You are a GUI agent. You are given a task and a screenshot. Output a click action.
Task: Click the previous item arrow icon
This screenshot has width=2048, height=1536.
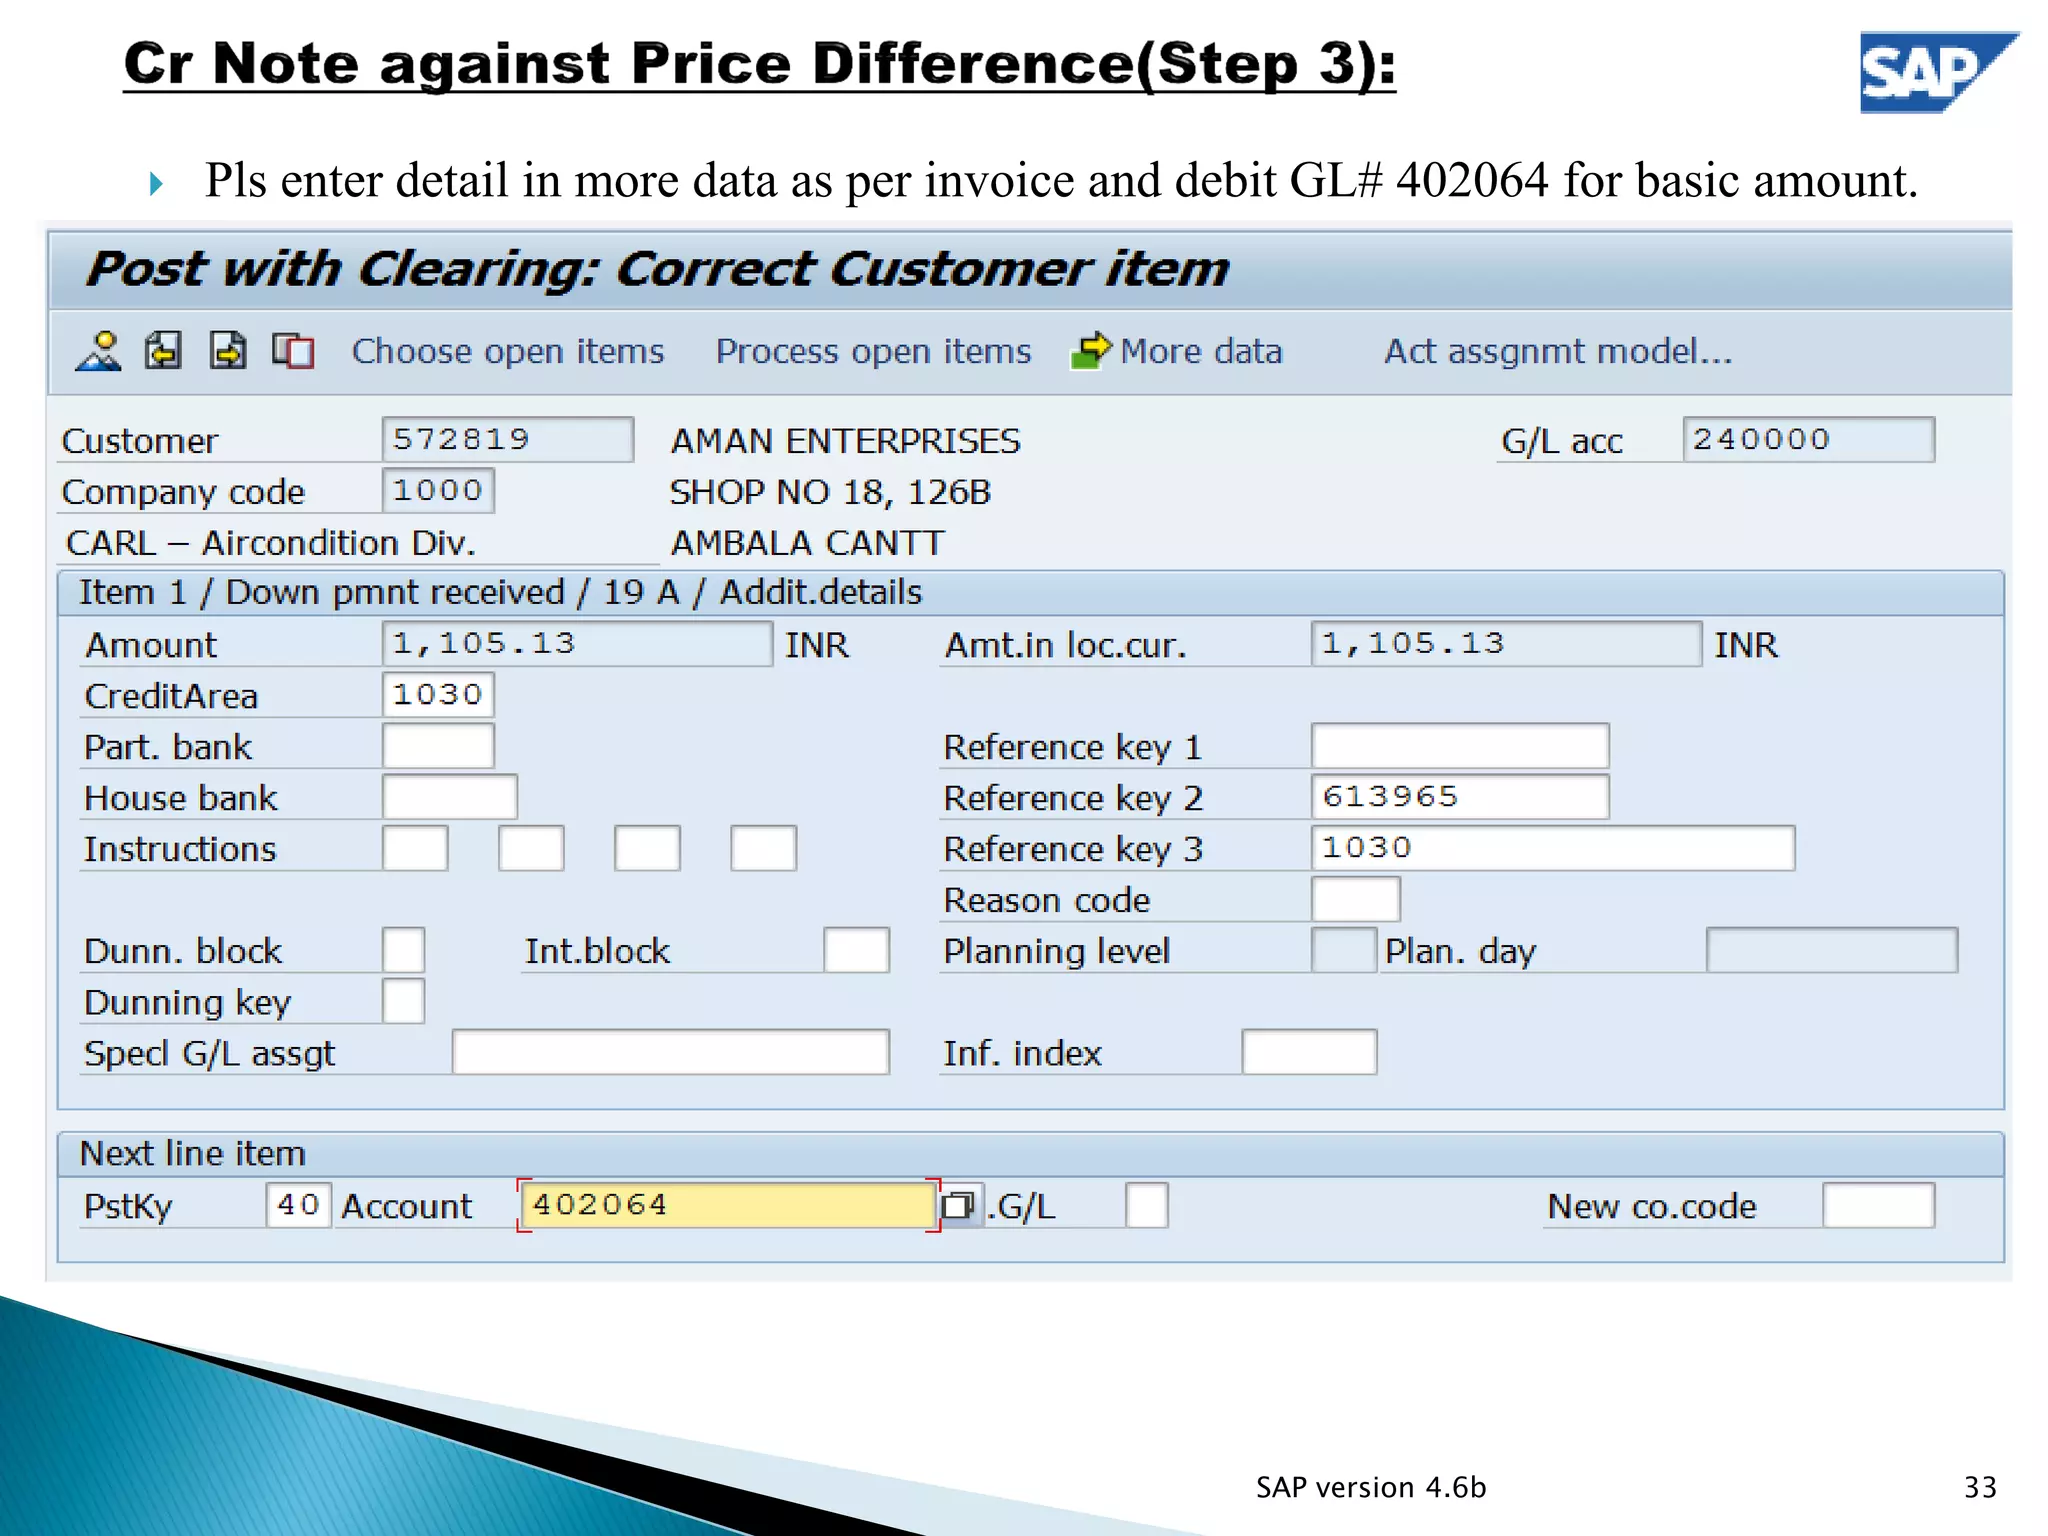(163, 351)
